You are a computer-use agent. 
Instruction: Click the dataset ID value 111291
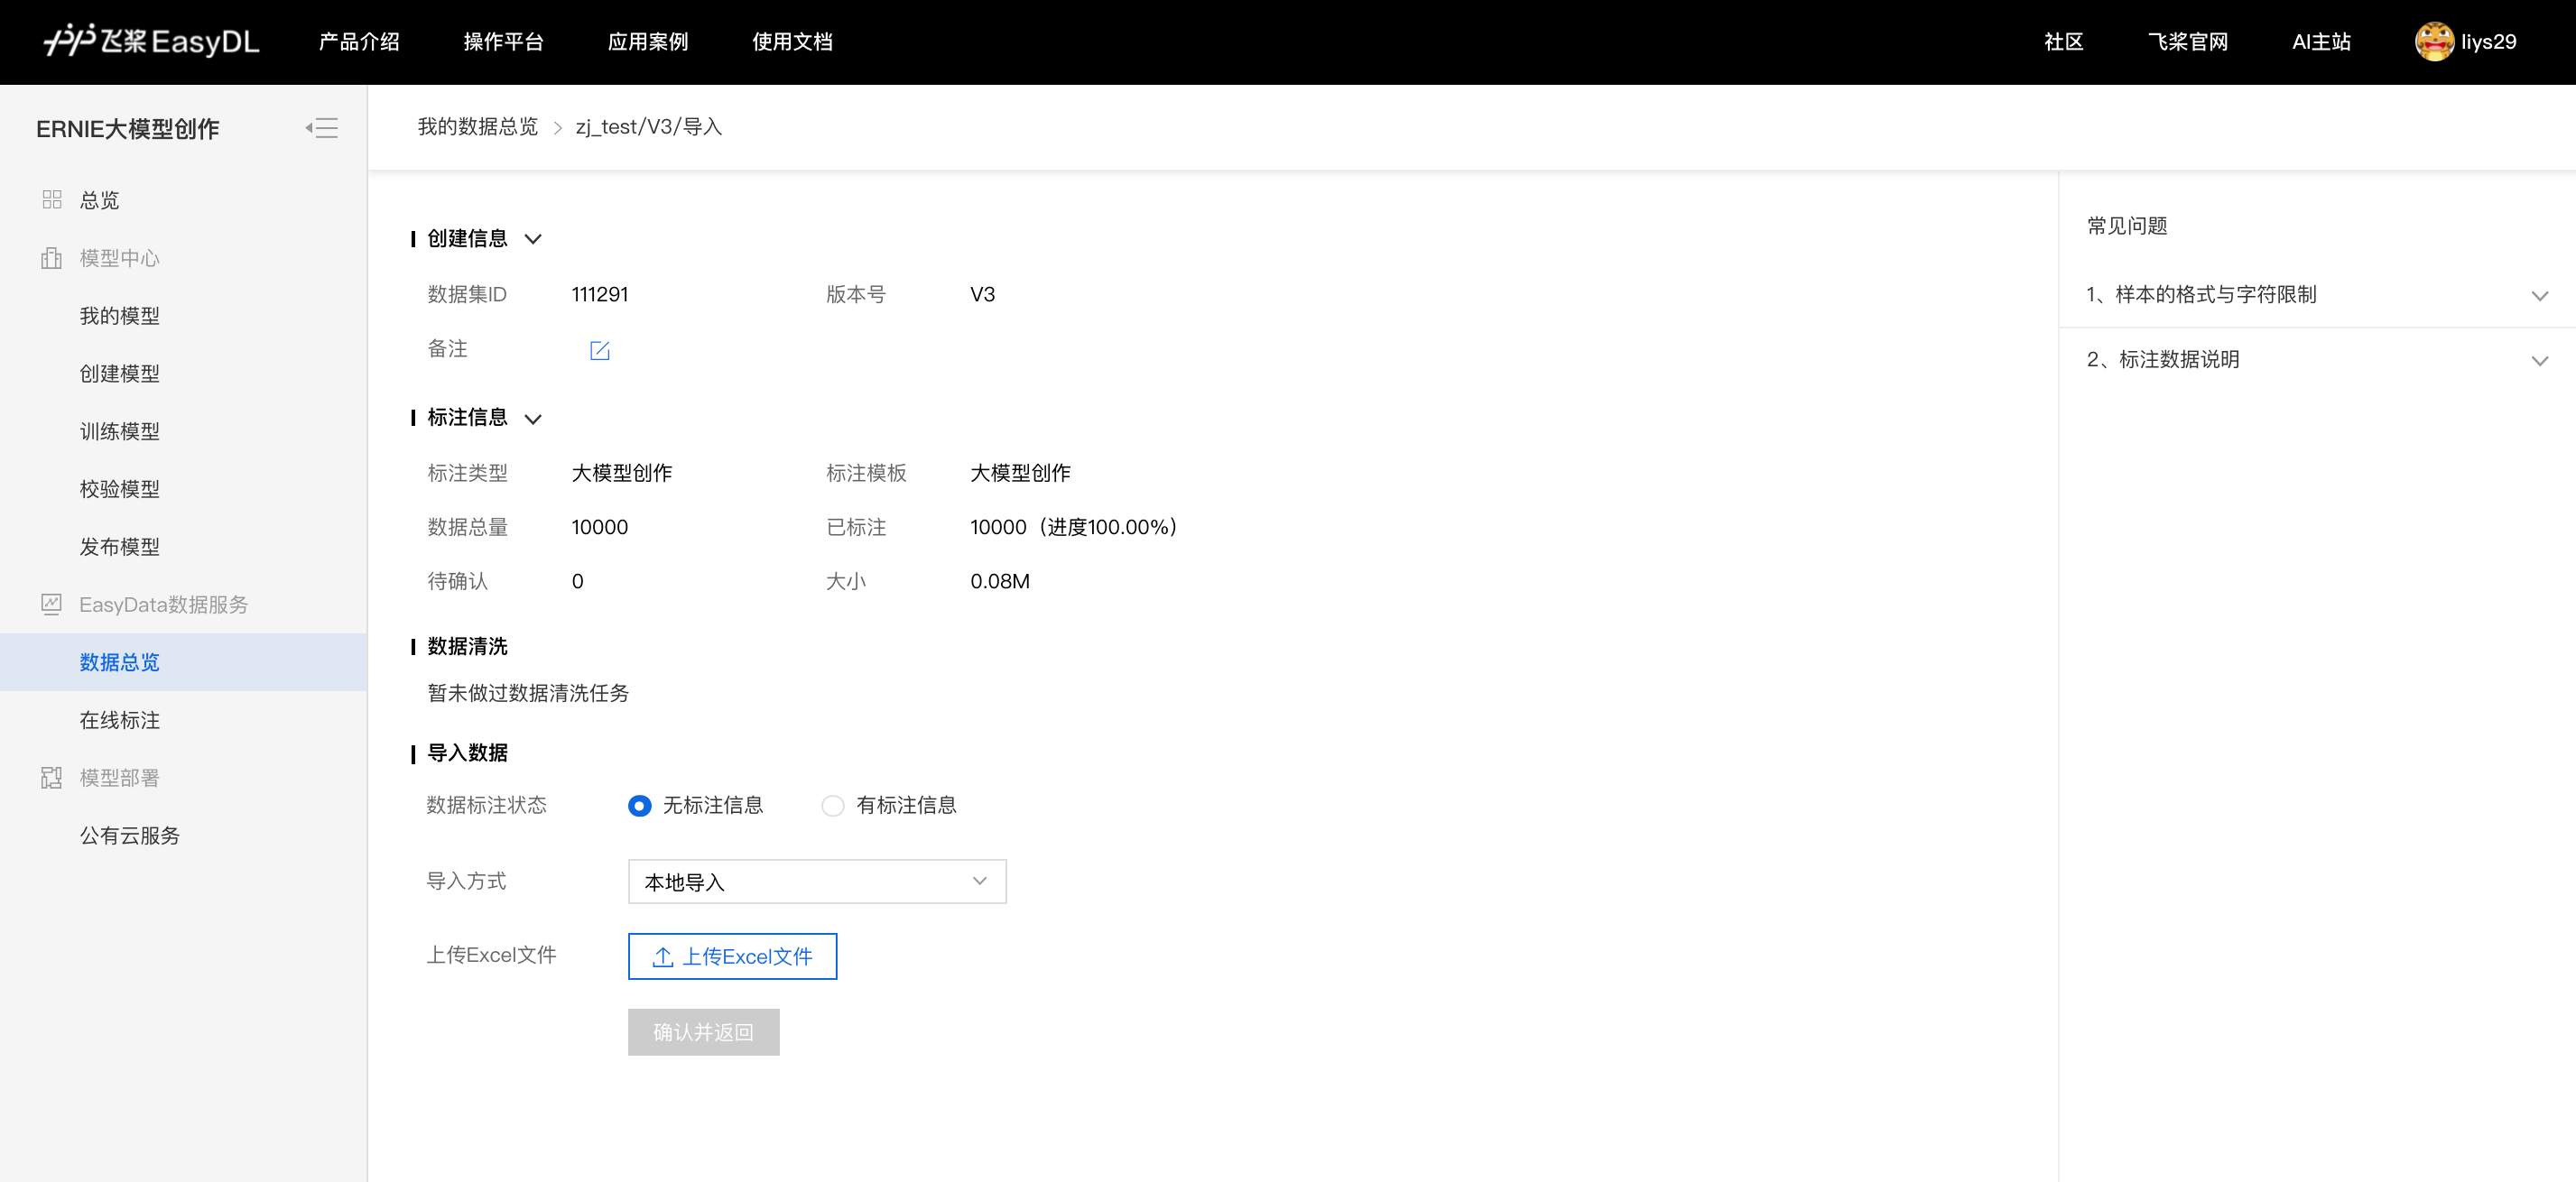pos(600,295)
